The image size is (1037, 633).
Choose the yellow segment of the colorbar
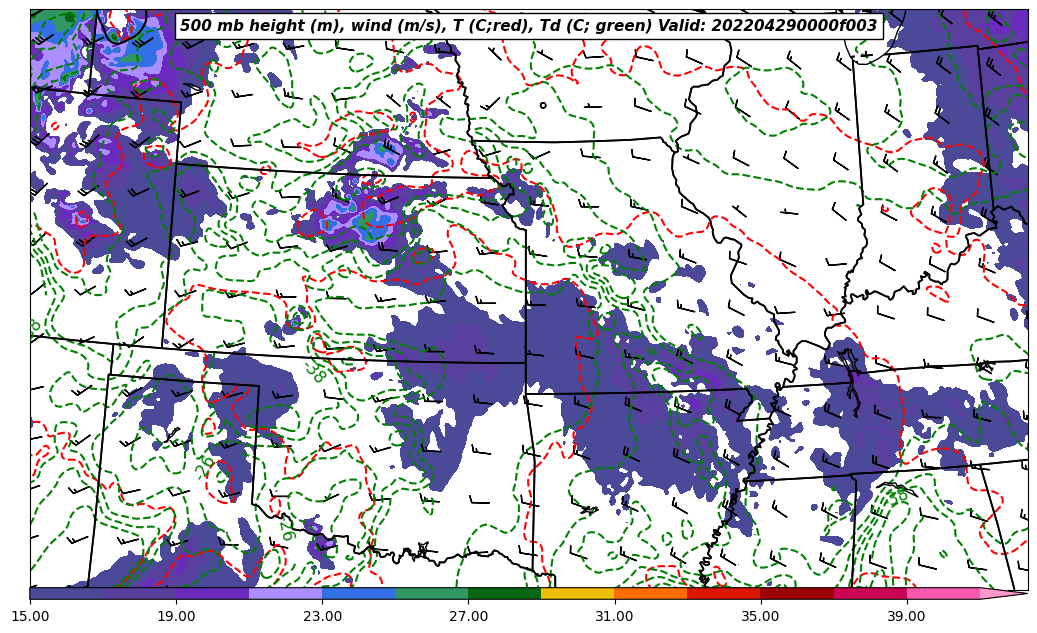coord(577,593)
